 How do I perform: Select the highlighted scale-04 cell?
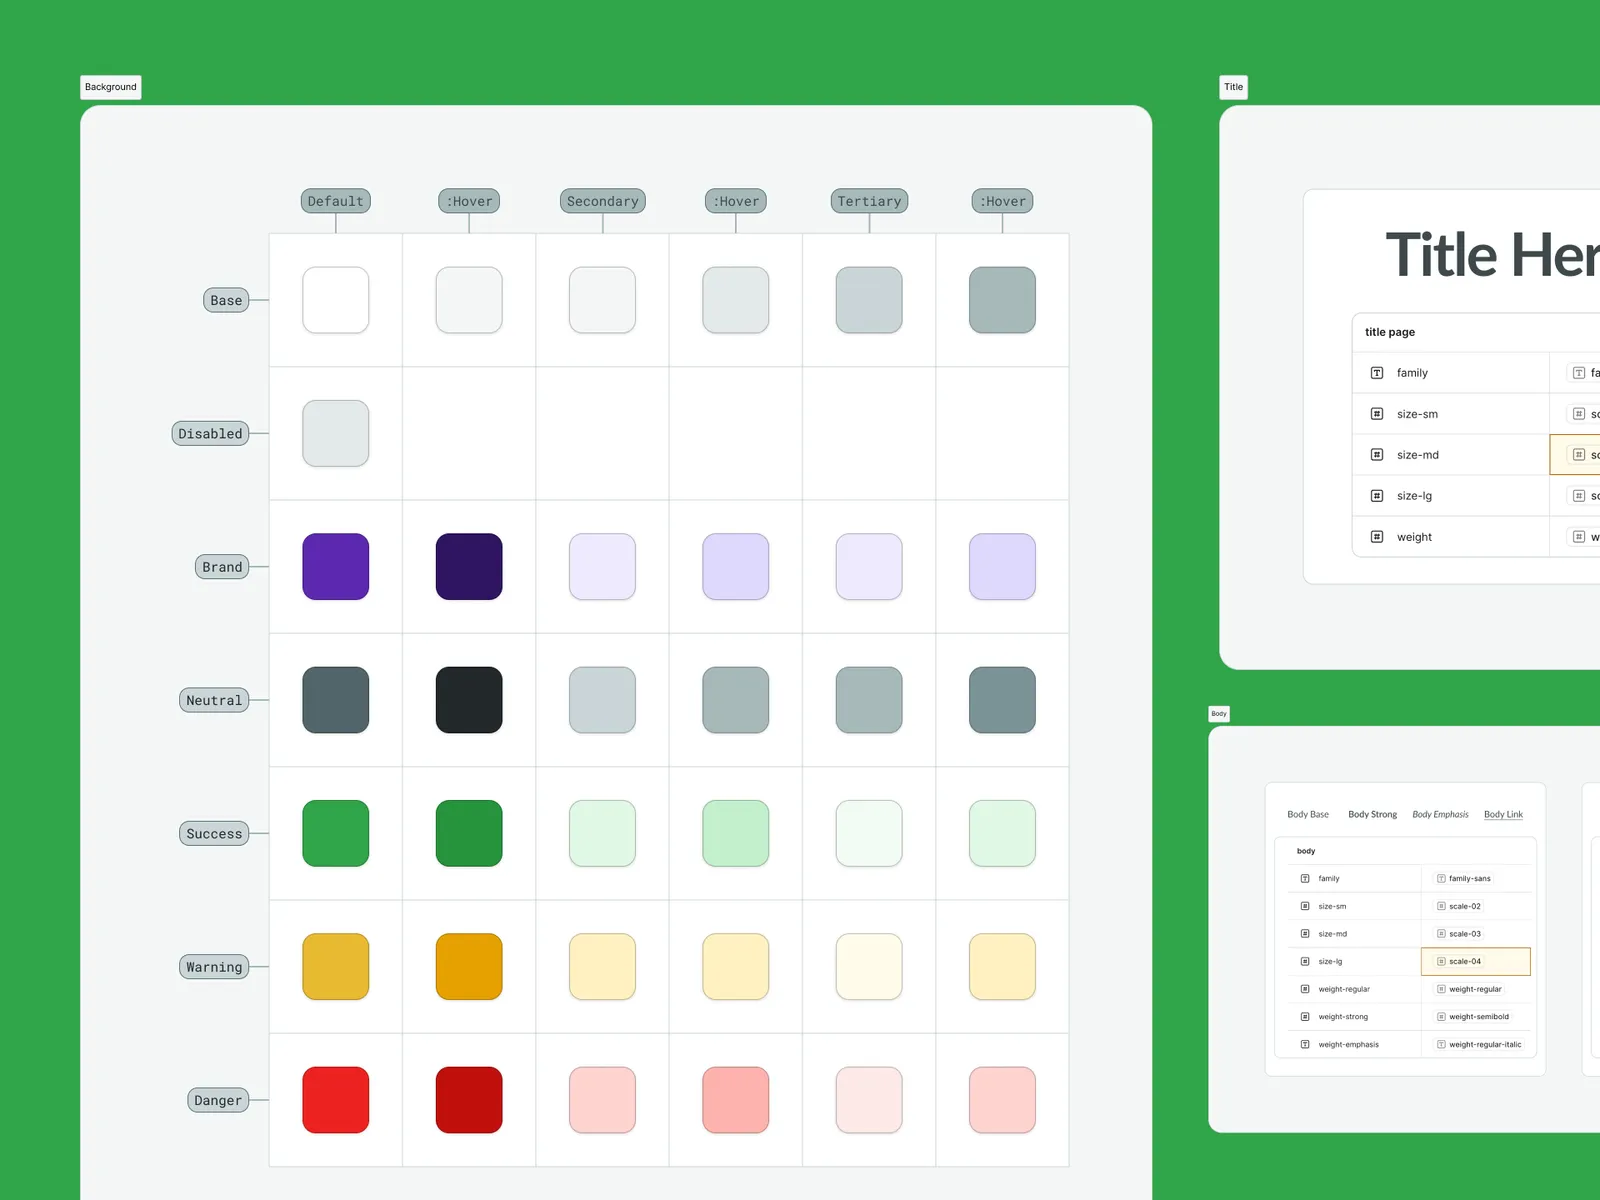click(x=1476, y=962)
